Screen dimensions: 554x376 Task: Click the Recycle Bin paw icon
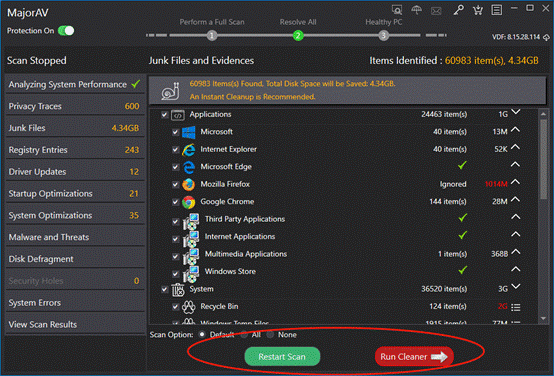[x=189, y=307]
